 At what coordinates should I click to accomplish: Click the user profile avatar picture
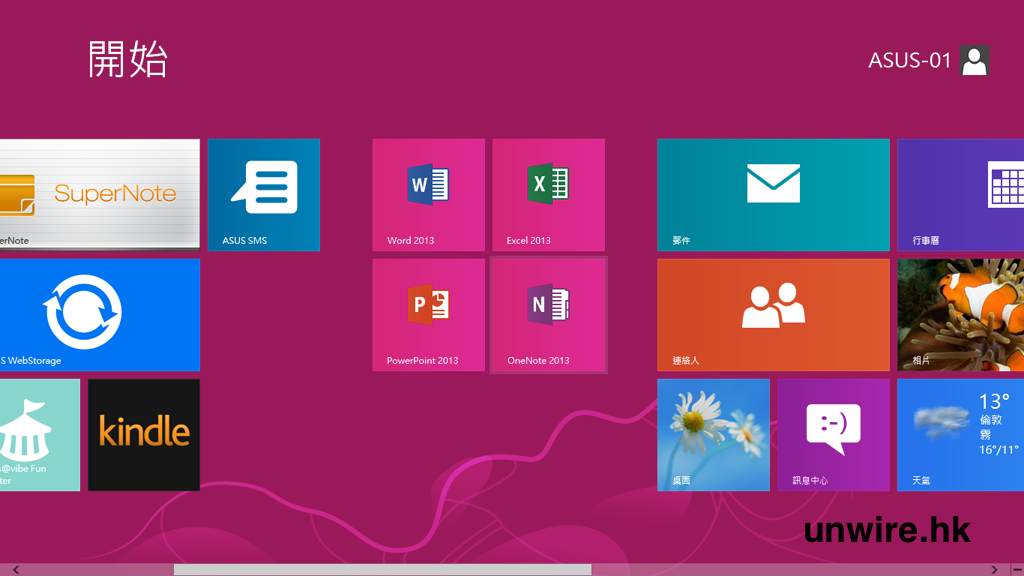click(x=974, y=61)
